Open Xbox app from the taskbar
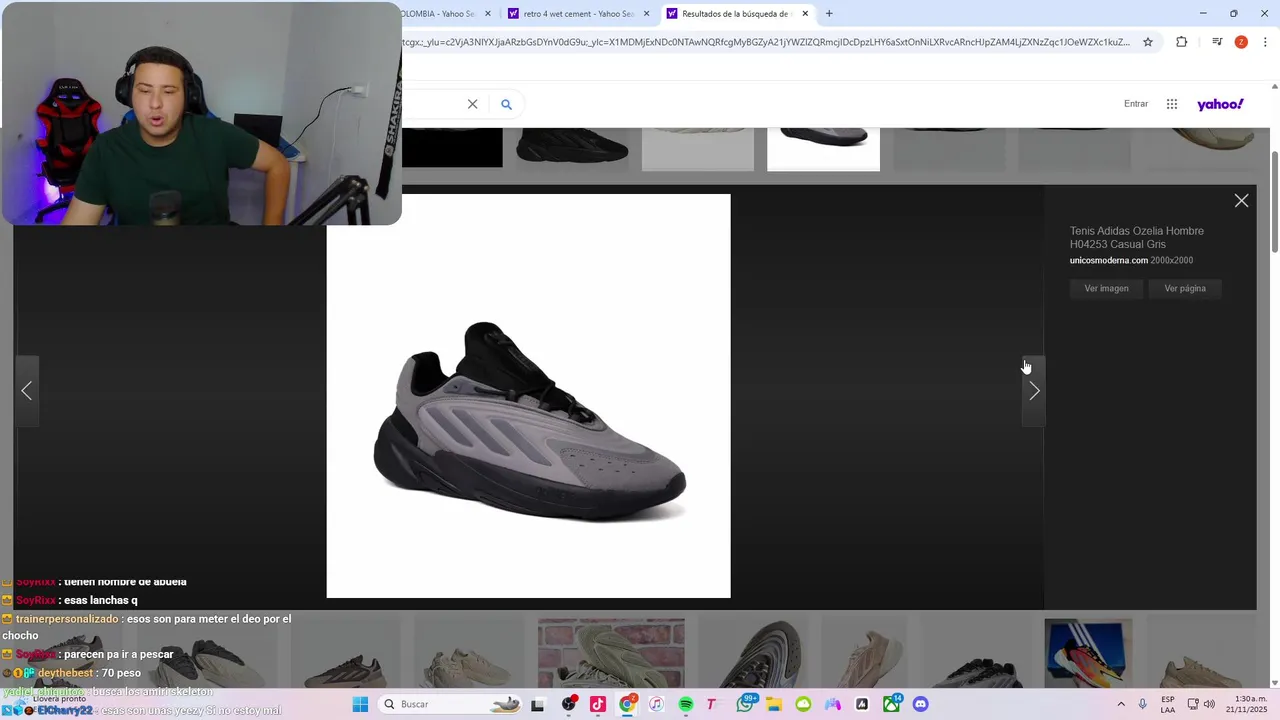Image resolution: width=1280 pixels, height=720 pixels. [891, 704]
